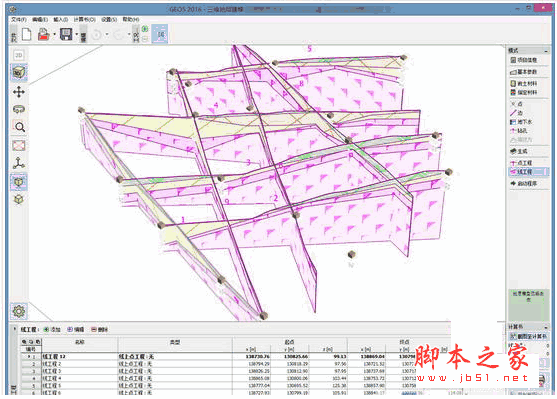Click the rotate view tool icon
Viewport: 557px width, 399px height.
19,109
